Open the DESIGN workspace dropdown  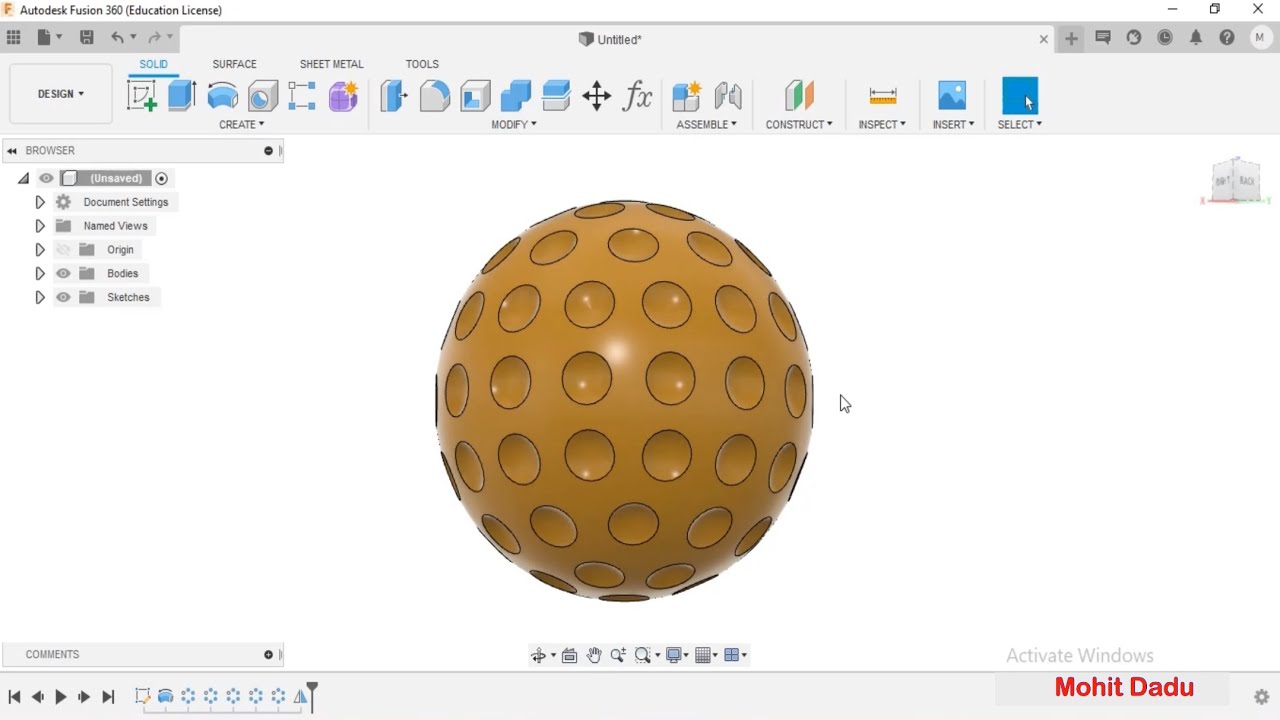pos(61,94)
